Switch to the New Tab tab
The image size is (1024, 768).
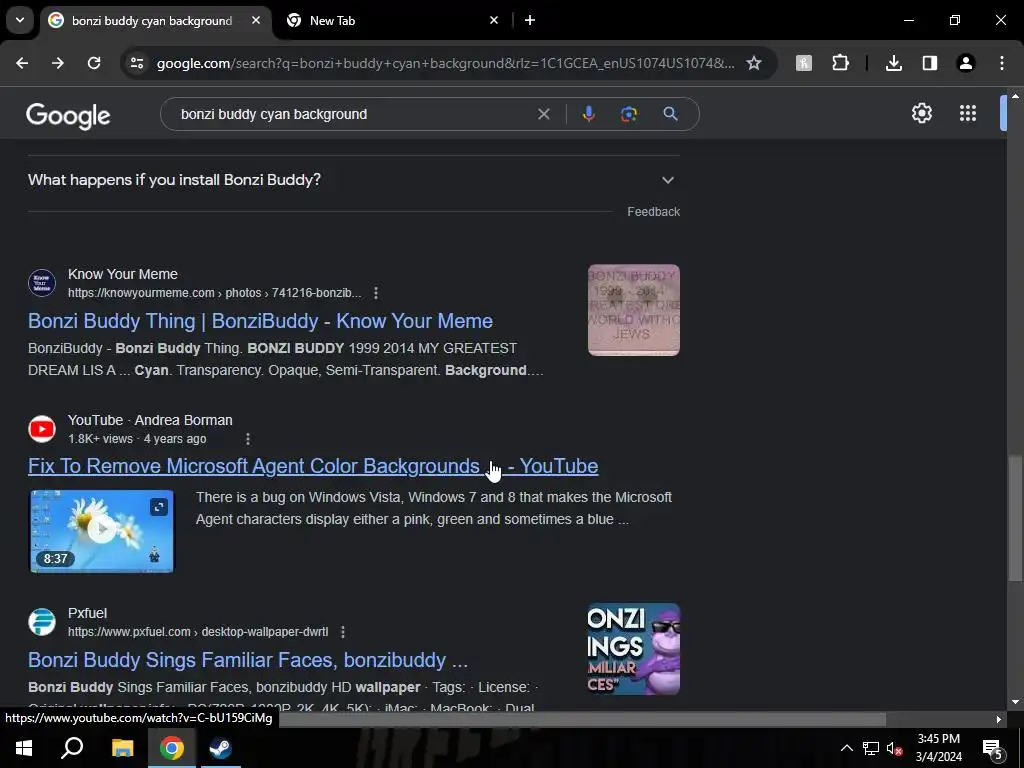click(x=392, y=21)
